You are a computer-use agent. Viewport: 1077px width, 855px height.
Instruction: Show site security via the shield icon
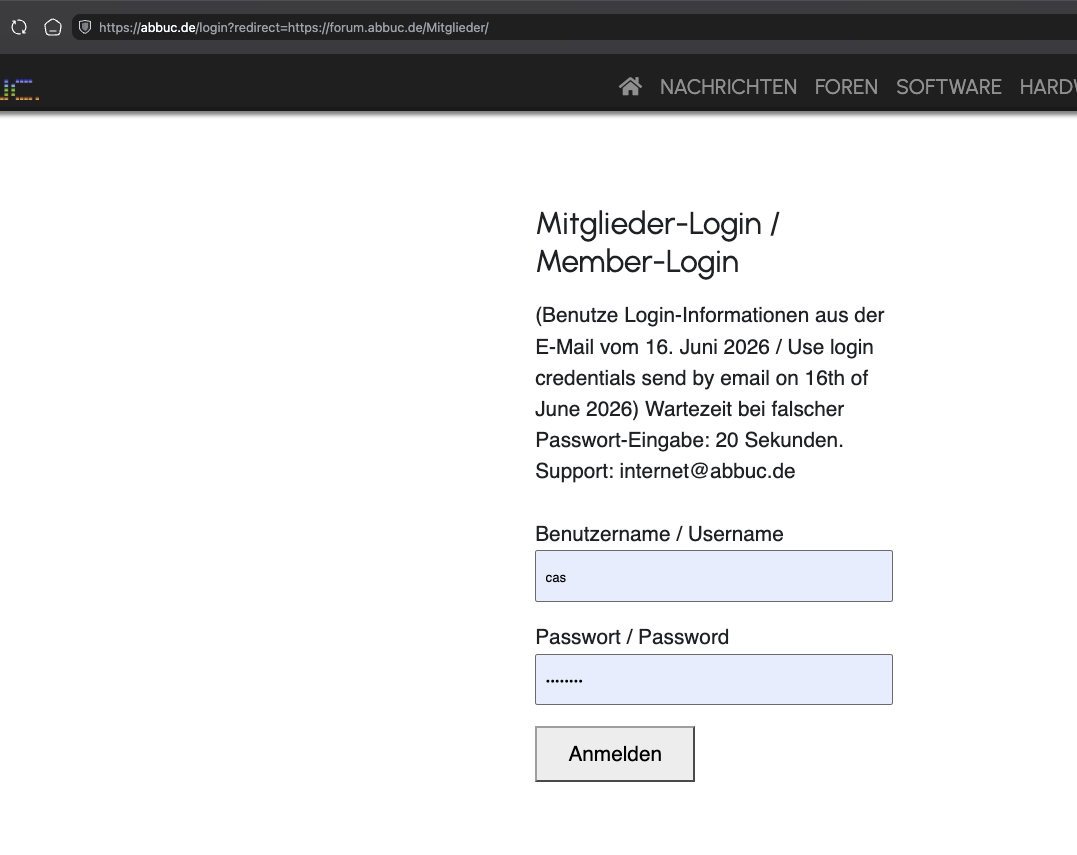coord(85,27)
